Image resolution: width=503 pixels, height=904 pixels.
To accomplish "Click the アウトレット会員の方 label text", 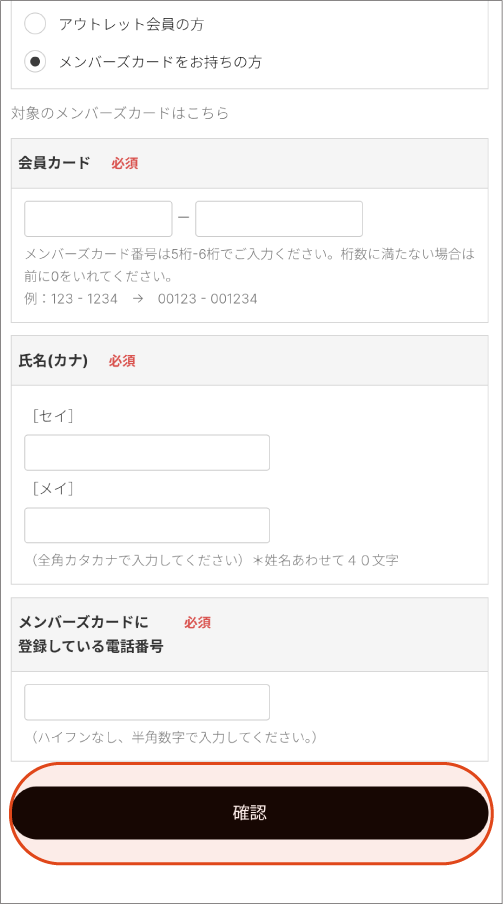I will pos(132,25).
